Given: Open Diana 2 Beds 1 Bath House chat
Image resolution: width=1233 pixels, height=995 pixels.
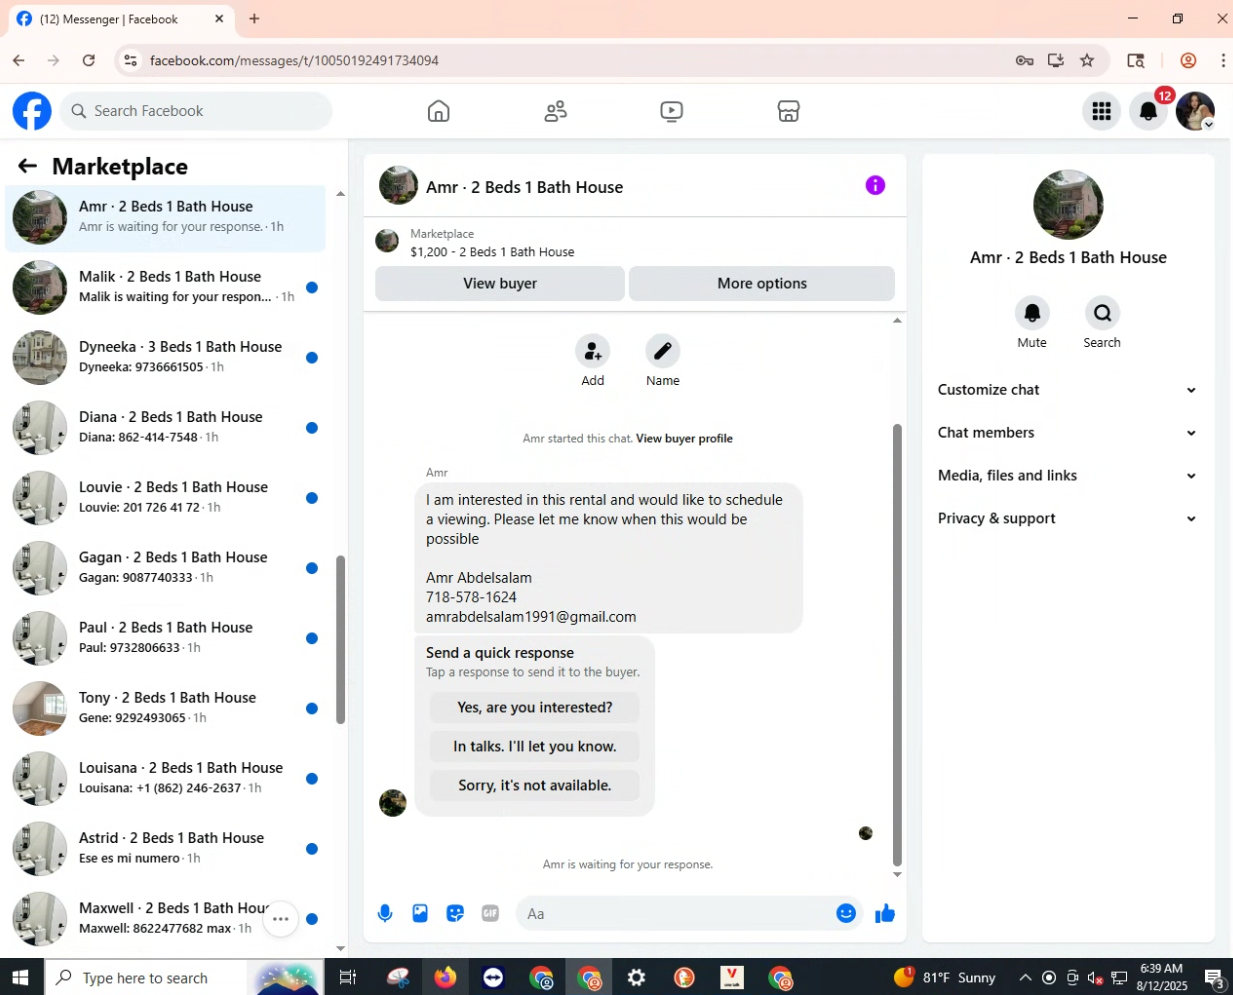Looking at the screenshot, I should tap(165, 427).
